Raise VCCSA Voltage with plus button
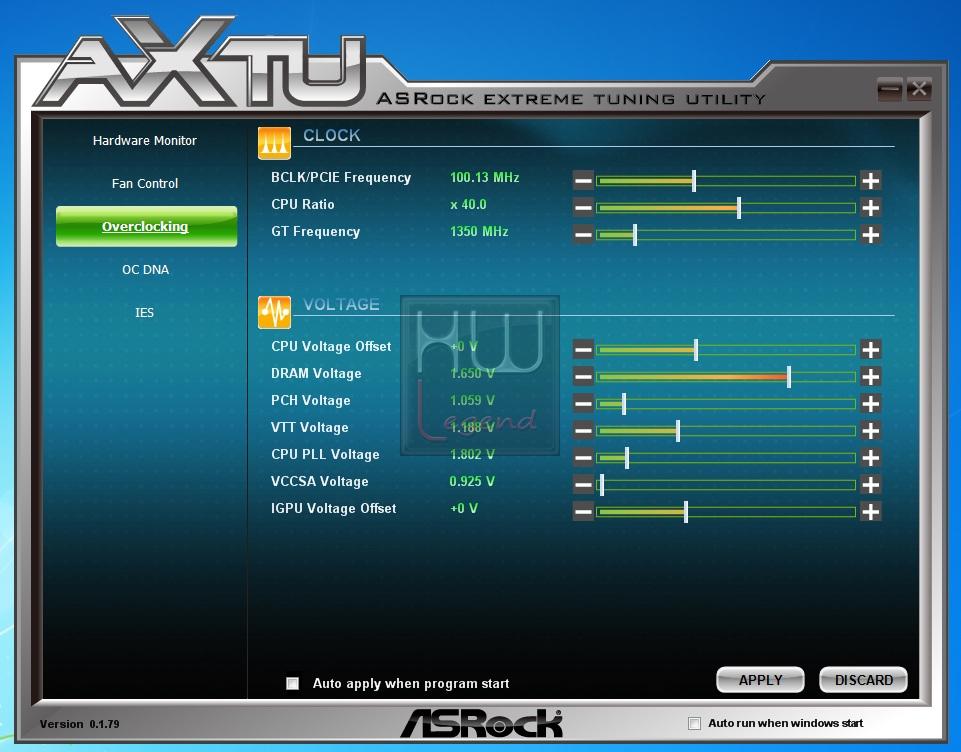 [870, 485]
